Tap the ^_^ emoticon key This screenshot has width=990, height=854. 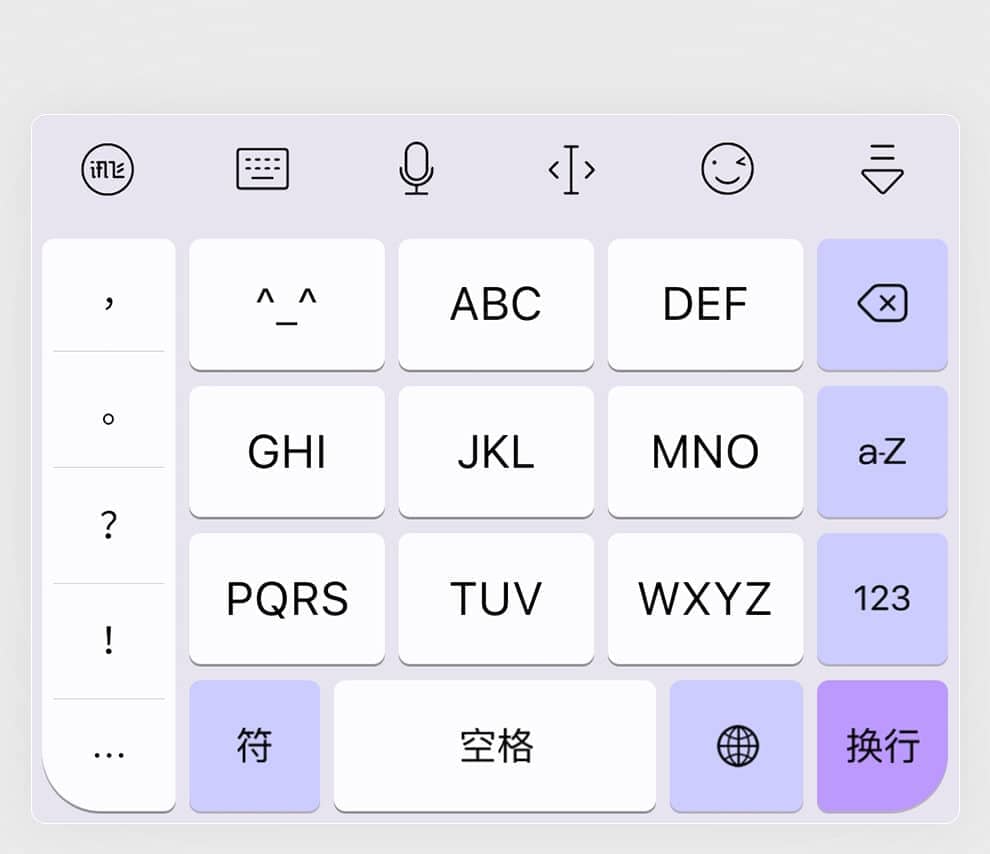(287, 304)
